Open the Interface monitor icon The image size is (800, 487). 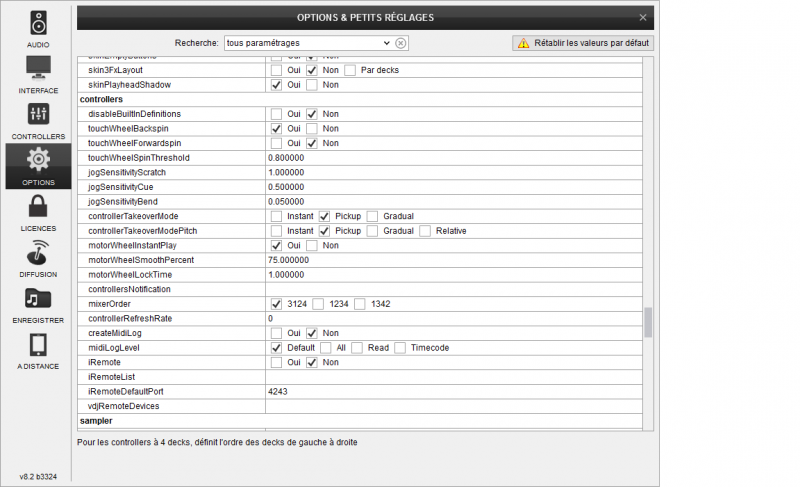point(38,68)
